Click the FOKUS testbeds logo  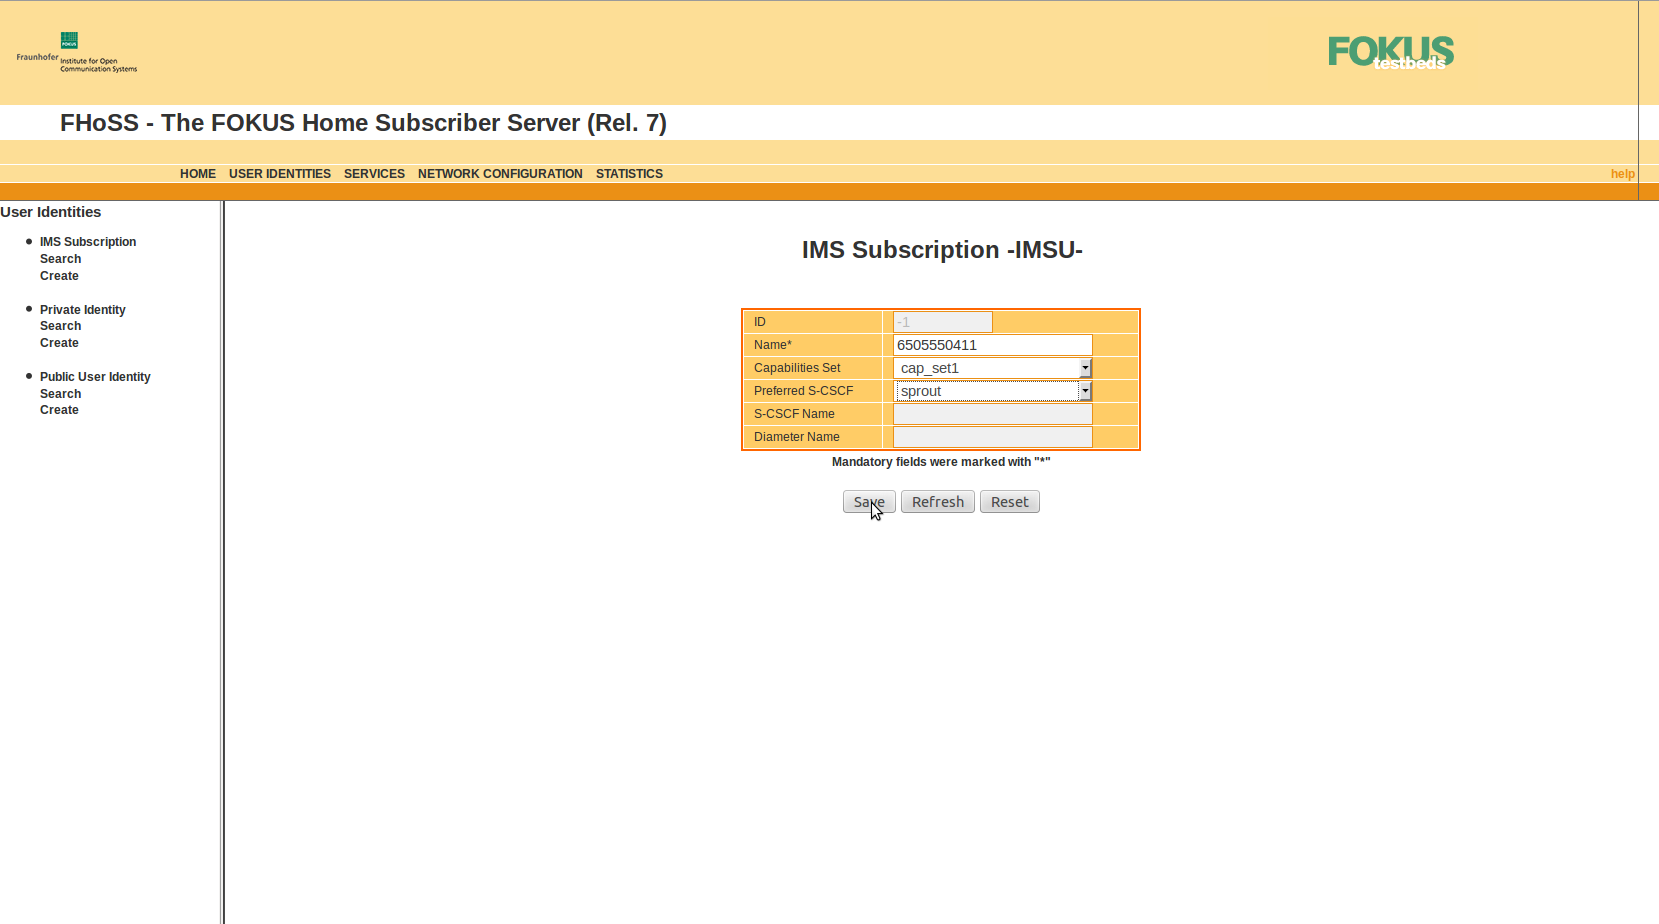coord(1390,52)
